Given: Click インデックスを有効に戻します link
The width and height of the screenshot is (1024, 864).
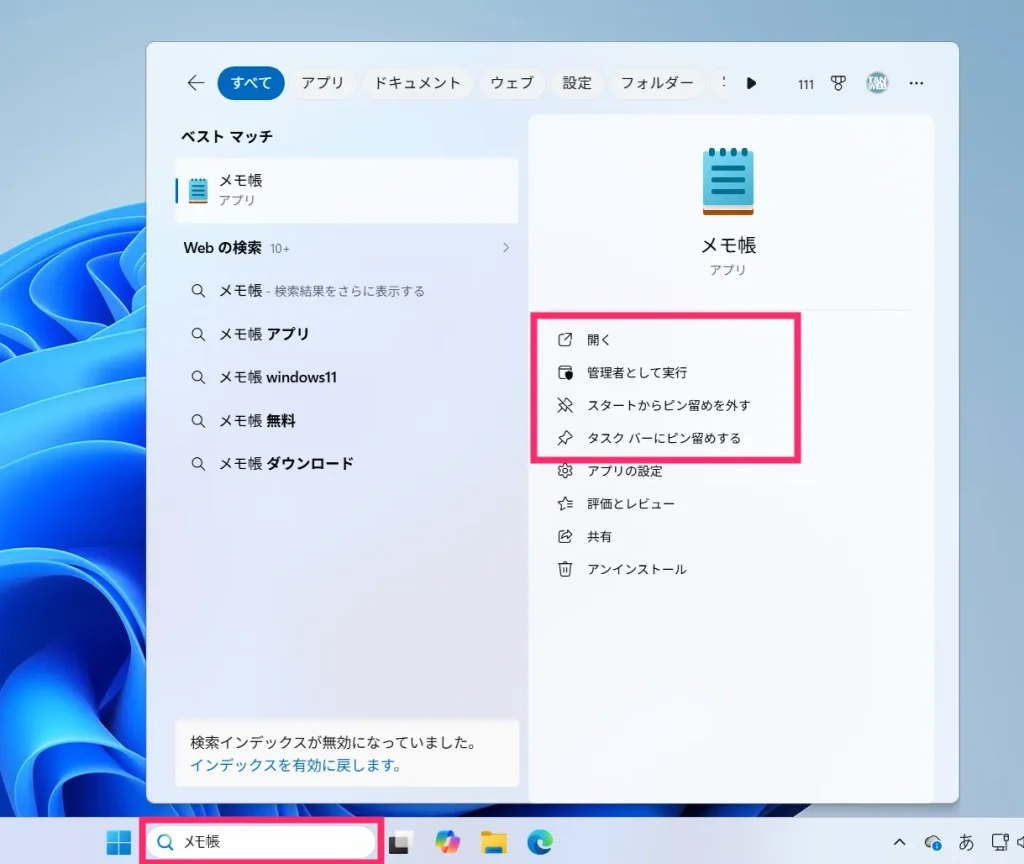Looking at the screenshot, I should [x=295, y=765].
